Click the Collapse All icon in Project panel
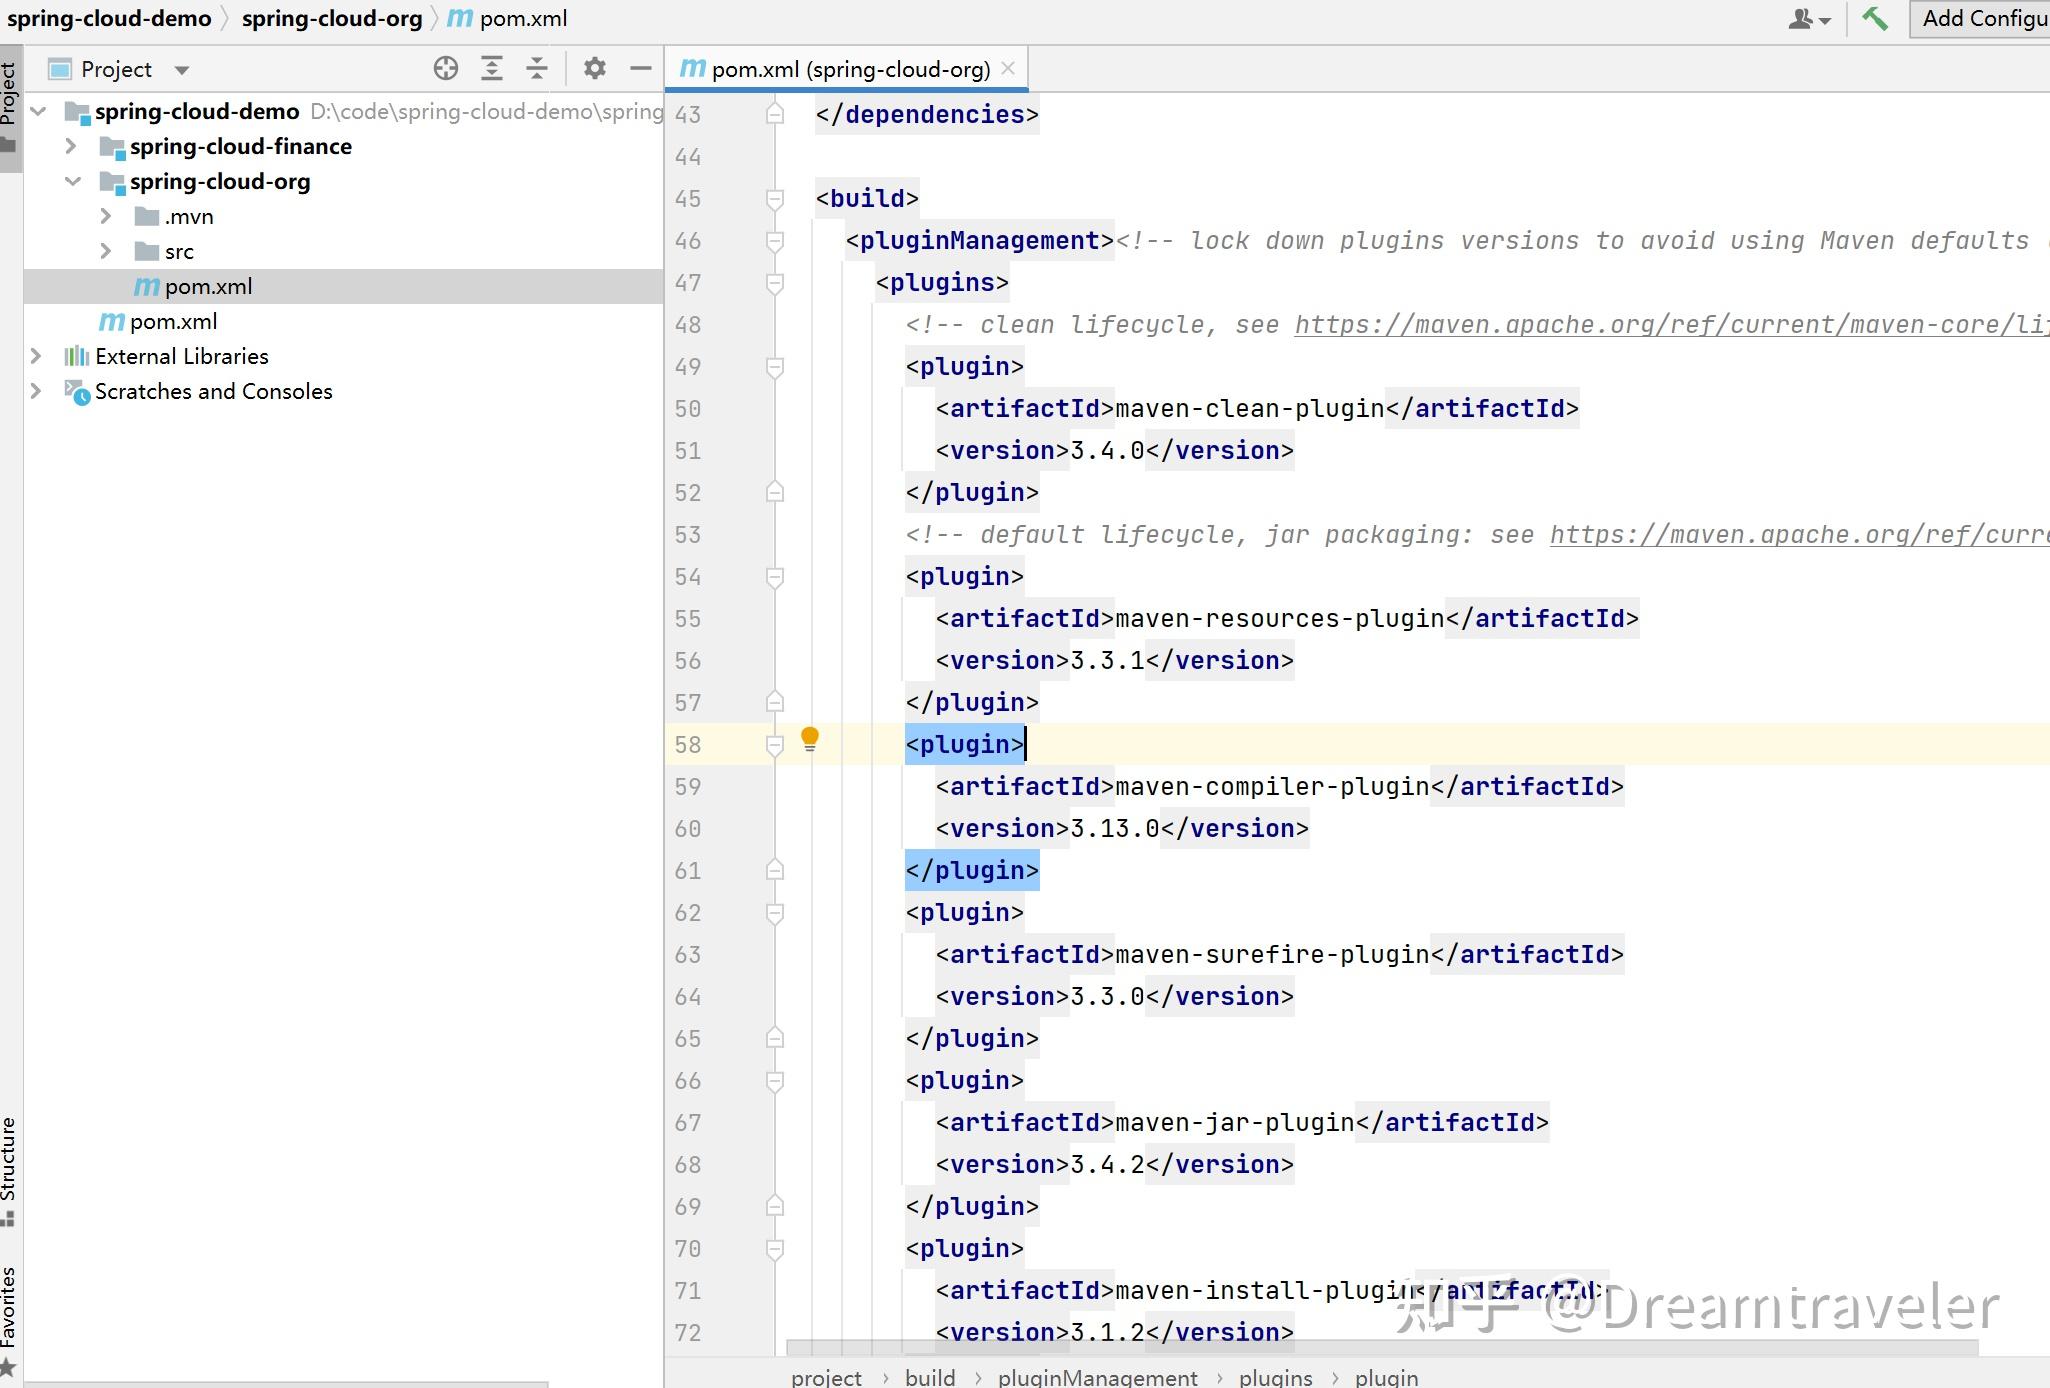Image resolution: width=2050 pixels, height=1388 pixels. (x=537, y=68)
